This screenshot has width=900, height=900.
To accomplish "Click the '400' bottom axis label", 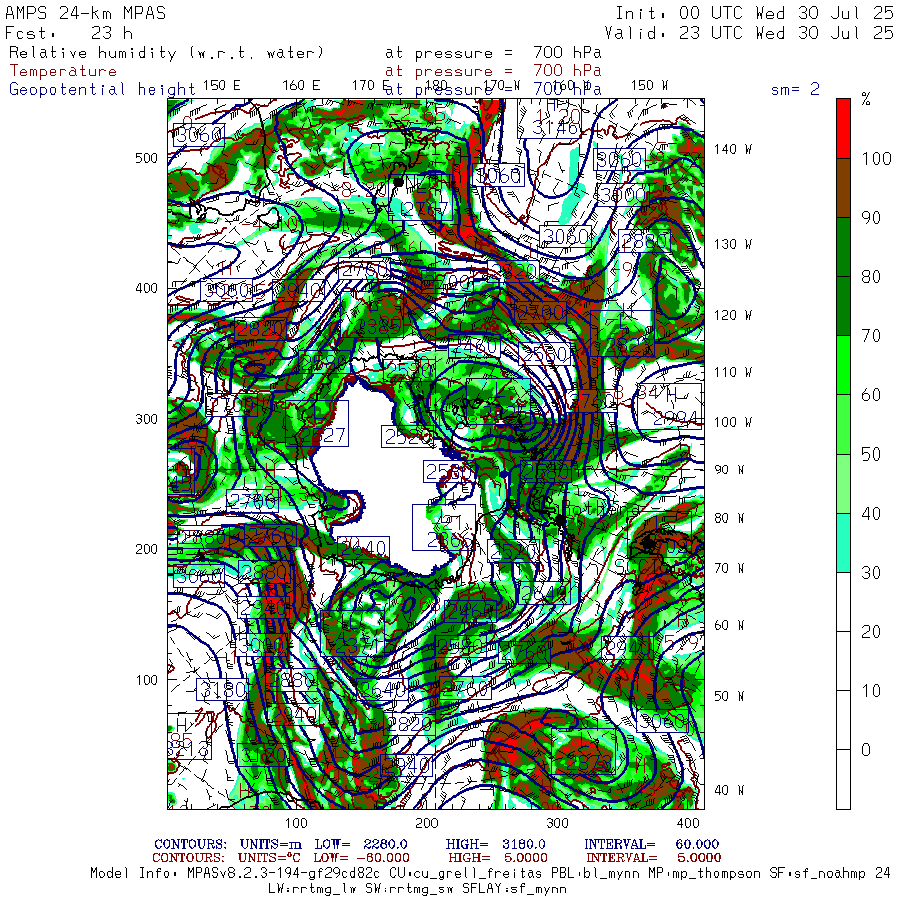I will (x=688, y=823).
